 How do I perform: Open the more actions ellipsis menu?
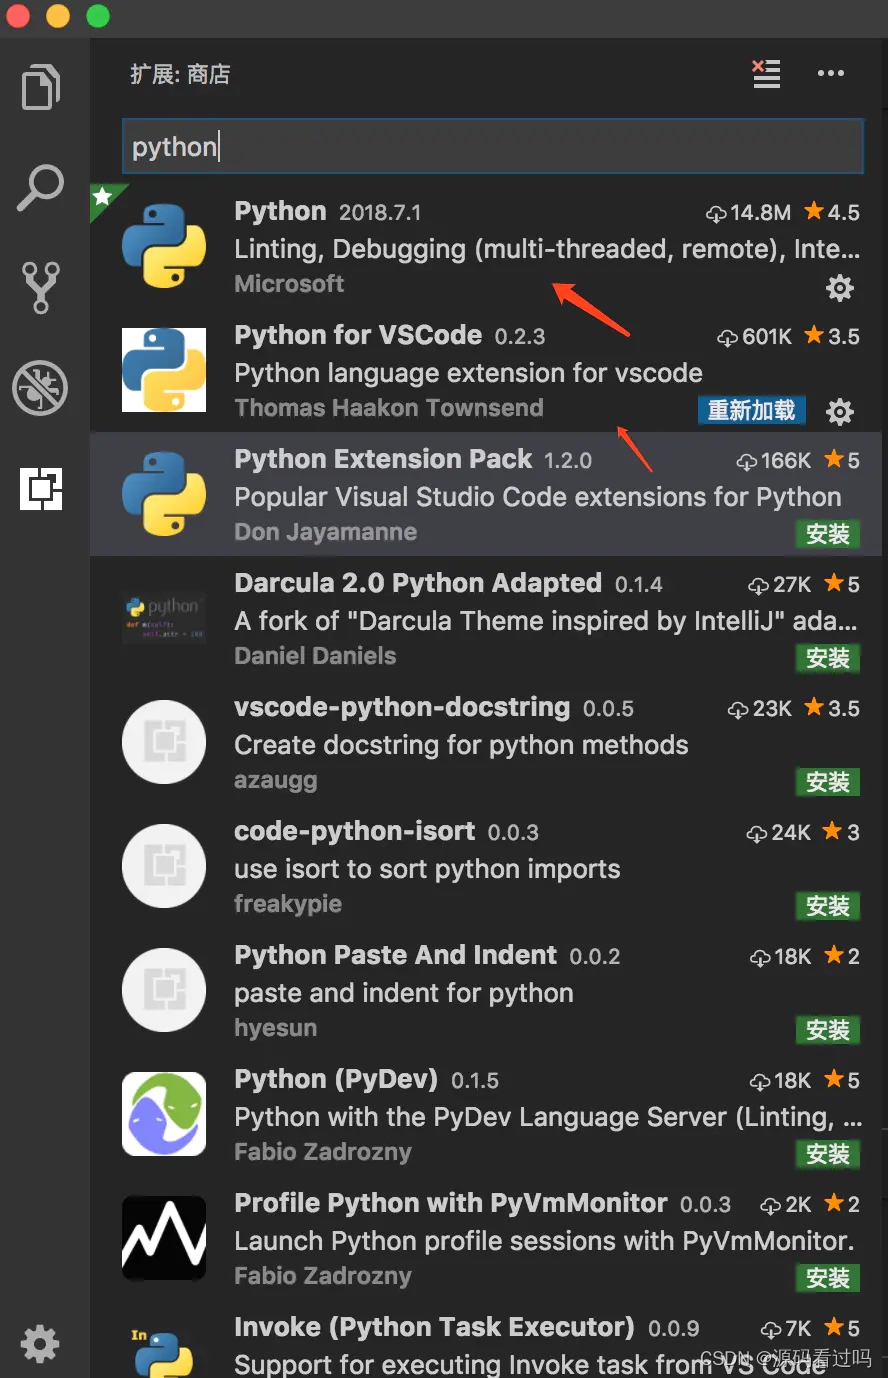click(830, 74)
